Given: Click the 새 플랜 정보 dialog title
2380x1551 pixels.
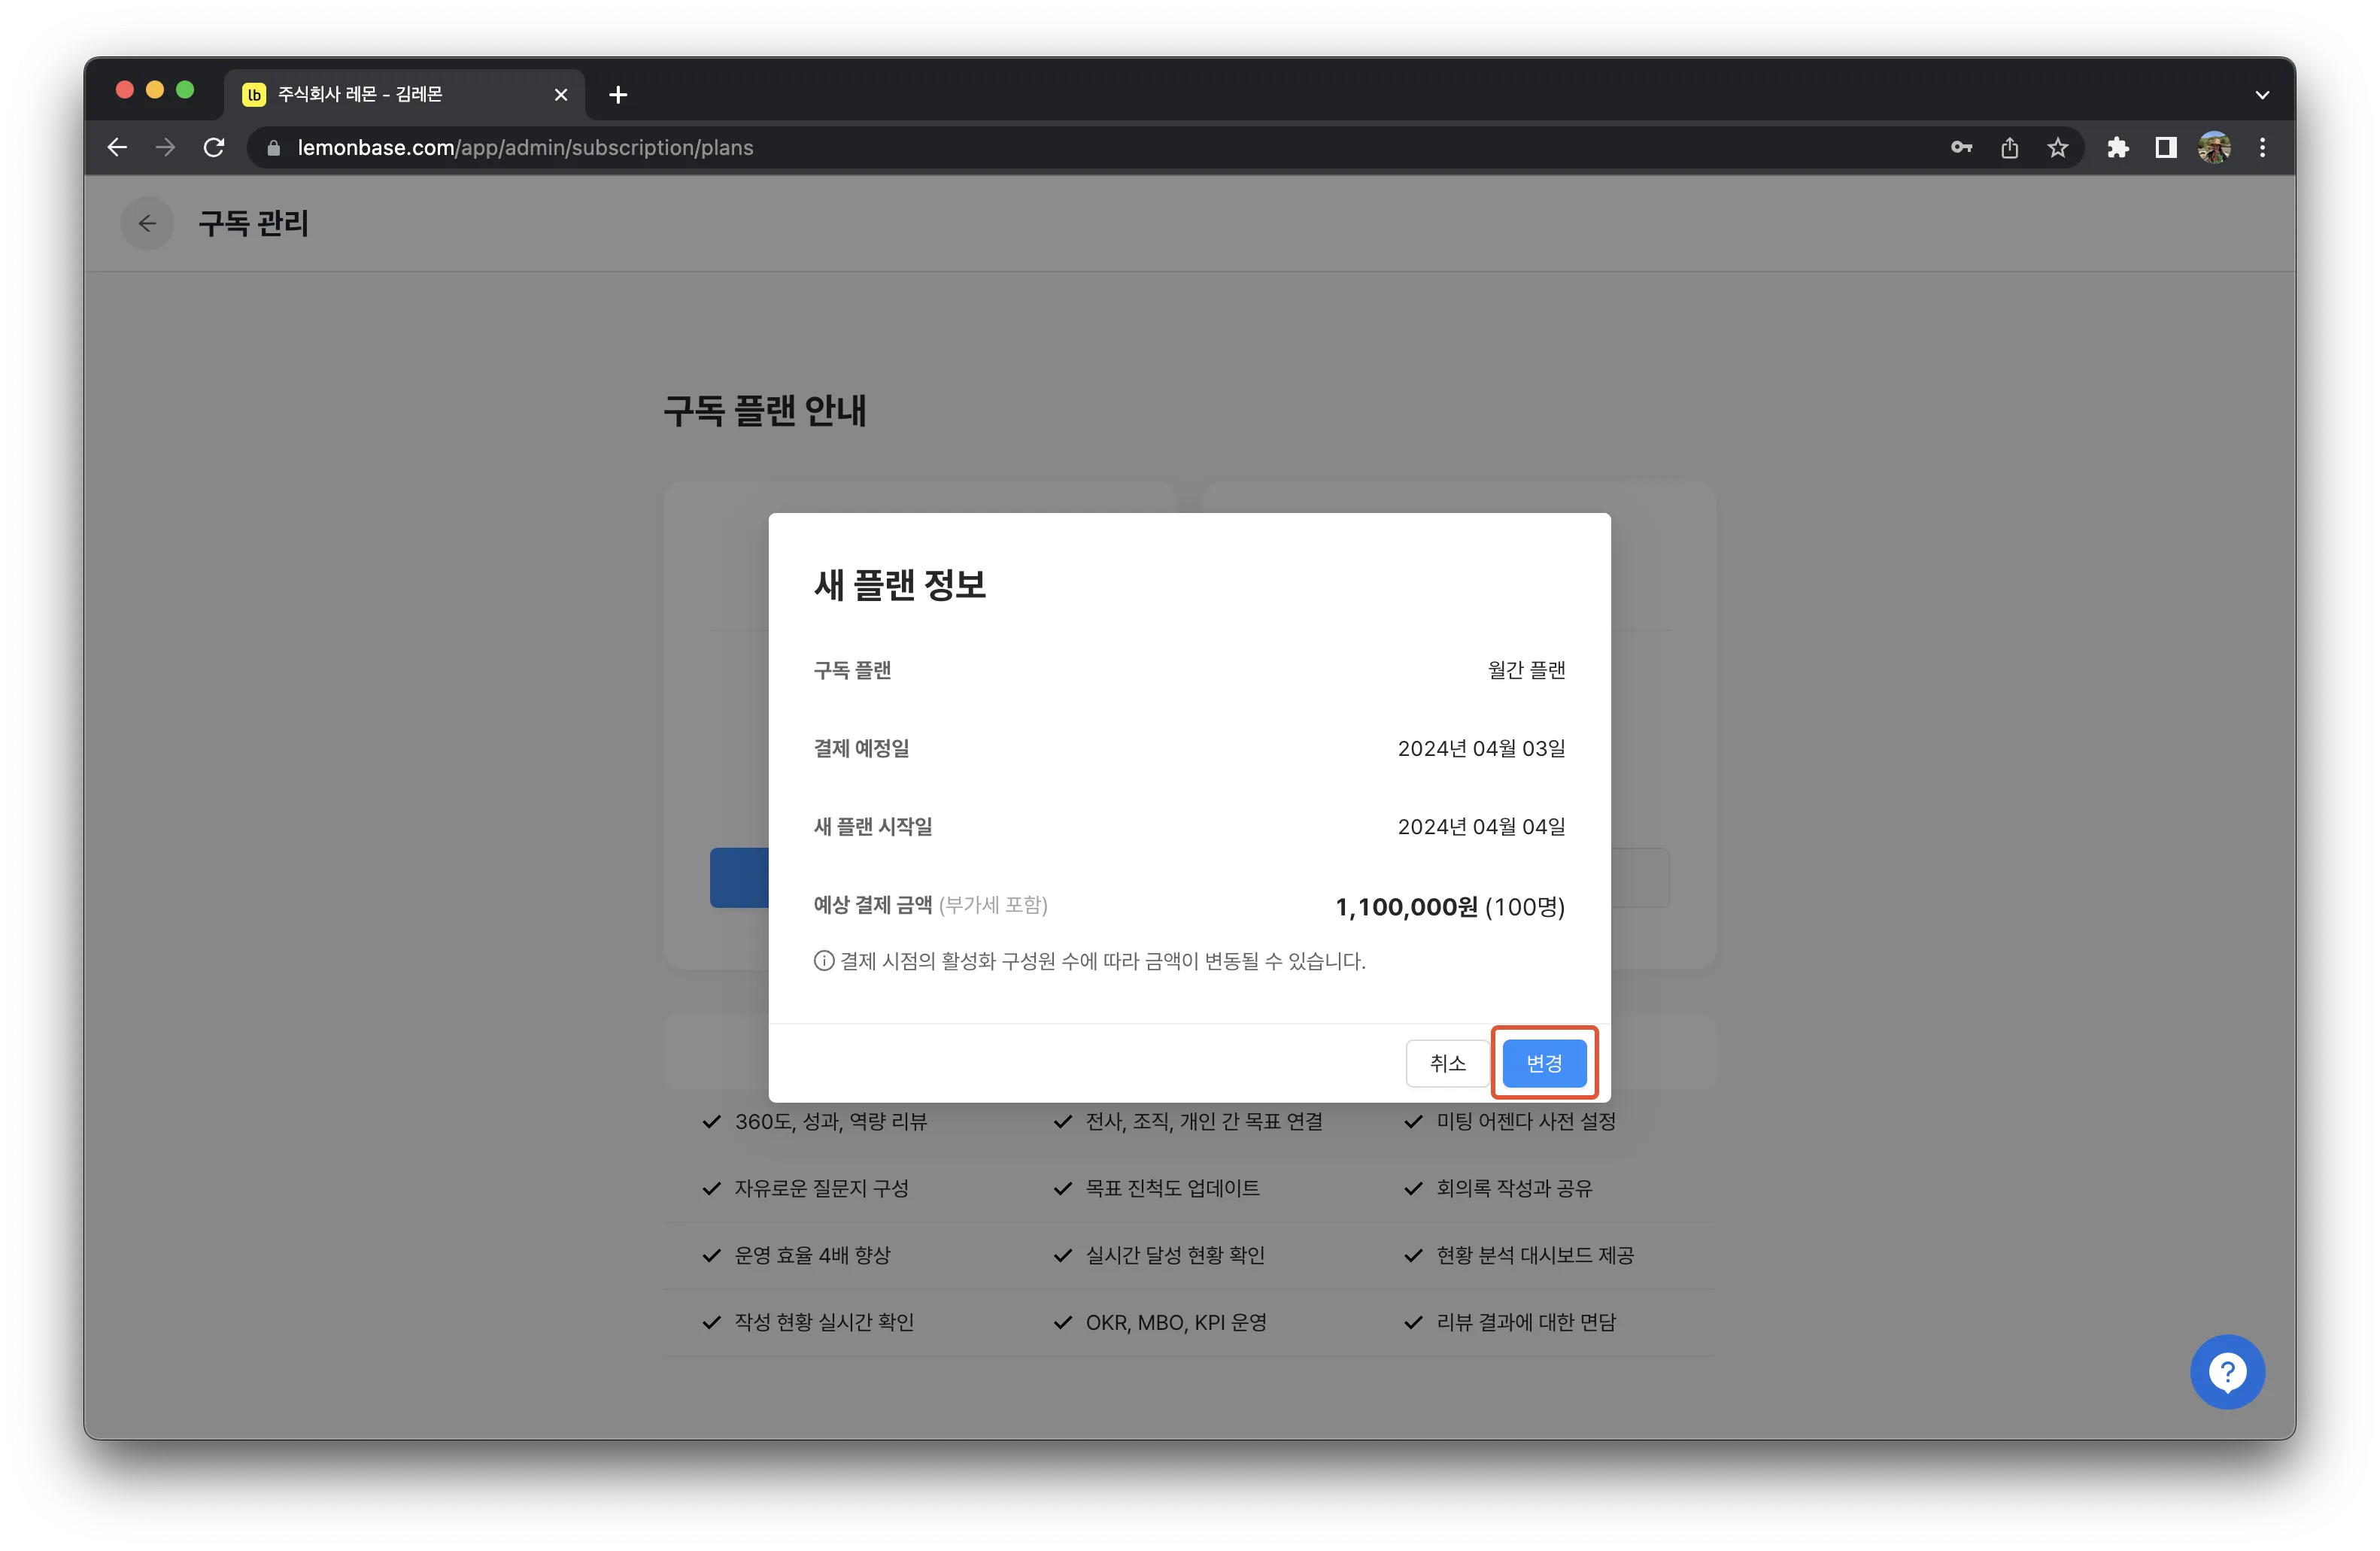Looking at the screenshot, I should point(900,585).
